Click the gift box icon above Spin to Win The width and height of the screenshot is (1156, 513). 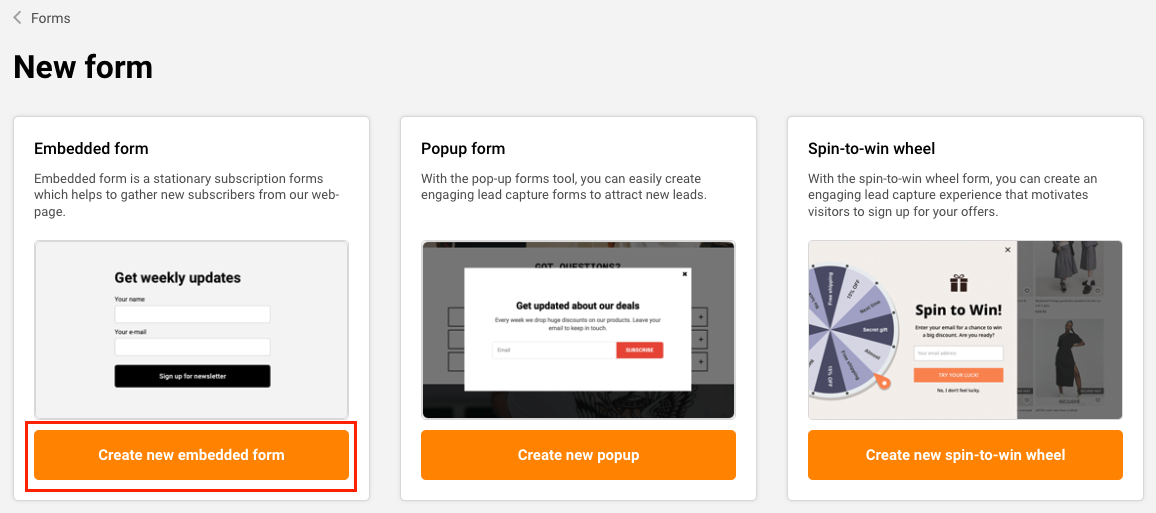959,283
